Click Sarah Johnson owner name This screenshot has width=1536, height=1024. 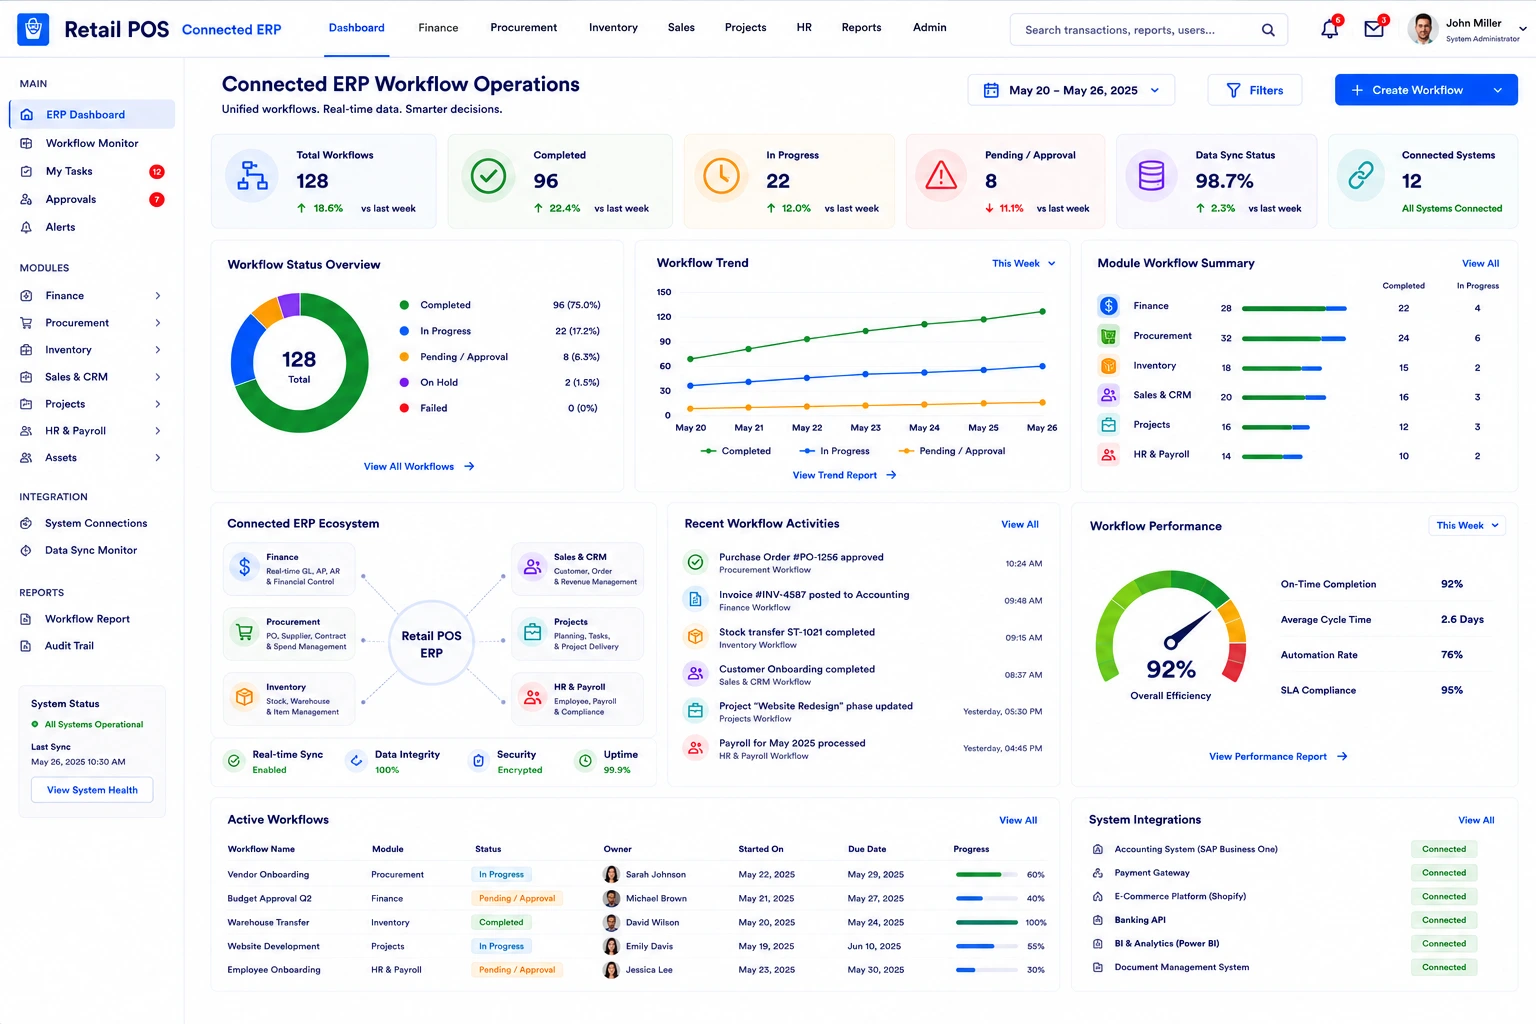656,875
